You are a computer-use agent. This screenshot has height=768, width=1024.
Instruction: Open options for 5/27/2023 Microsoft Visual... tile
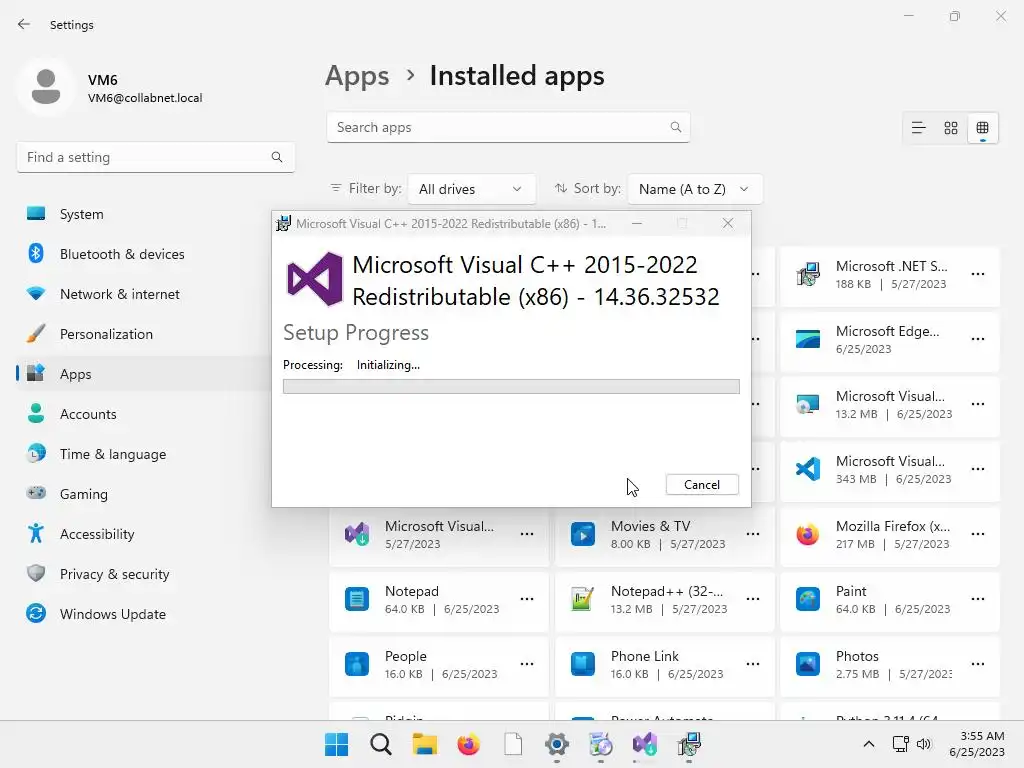click(527, 534)
